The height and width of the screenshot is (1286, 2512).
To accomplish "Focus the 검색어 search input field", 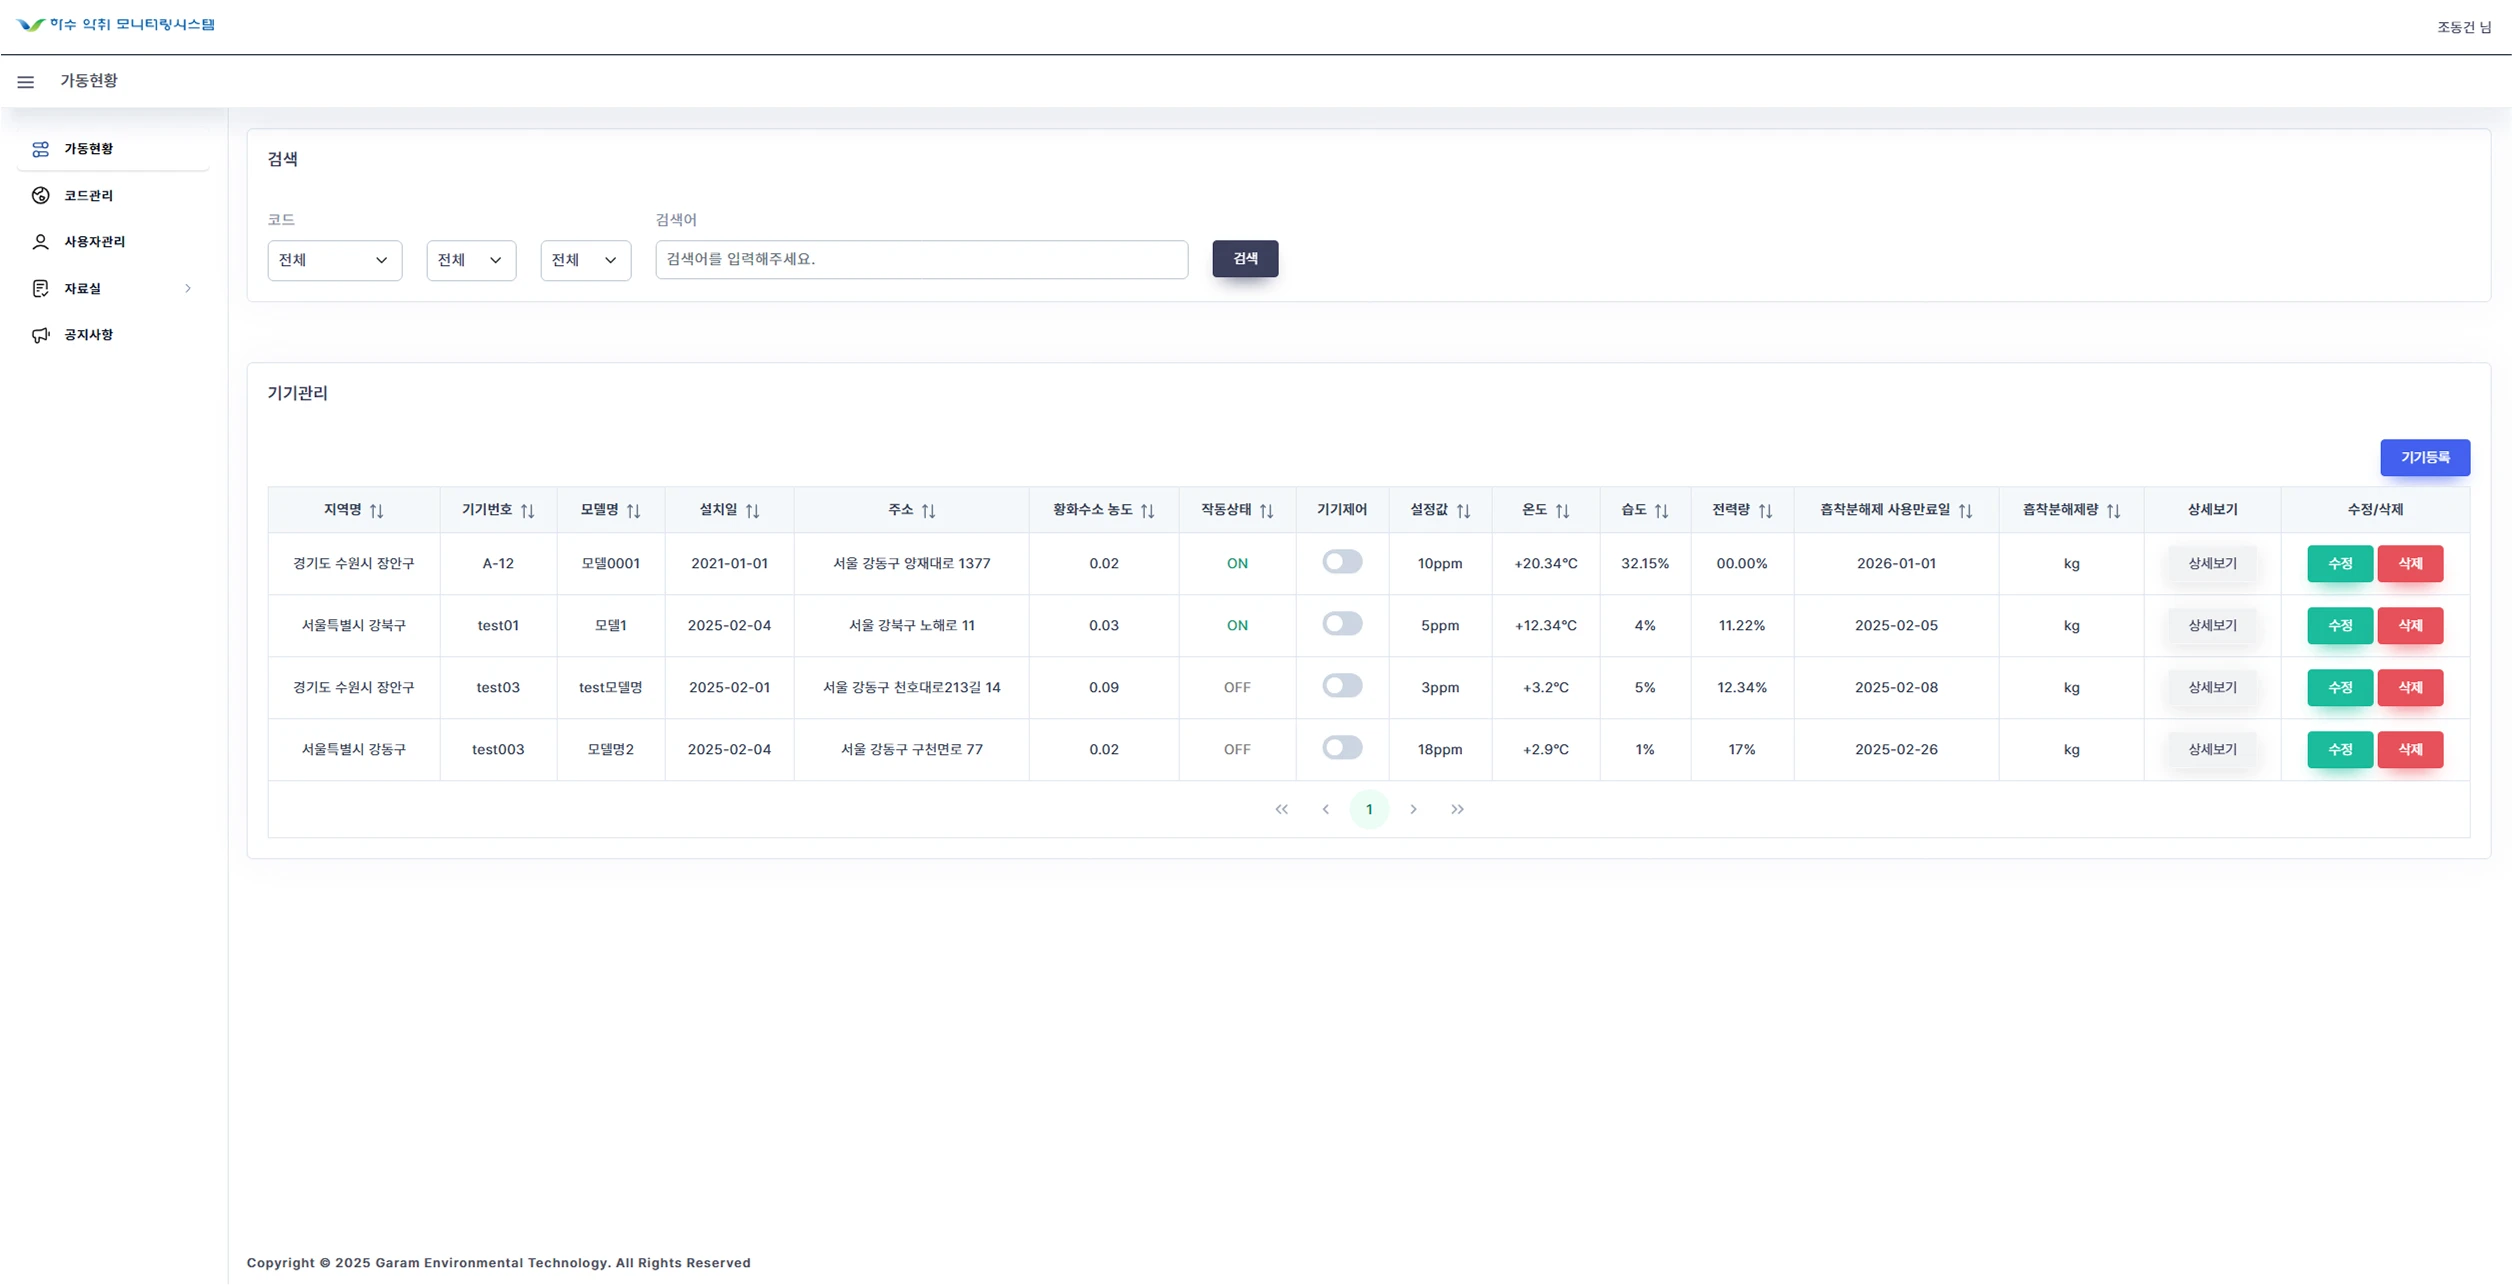I will 921,259.
